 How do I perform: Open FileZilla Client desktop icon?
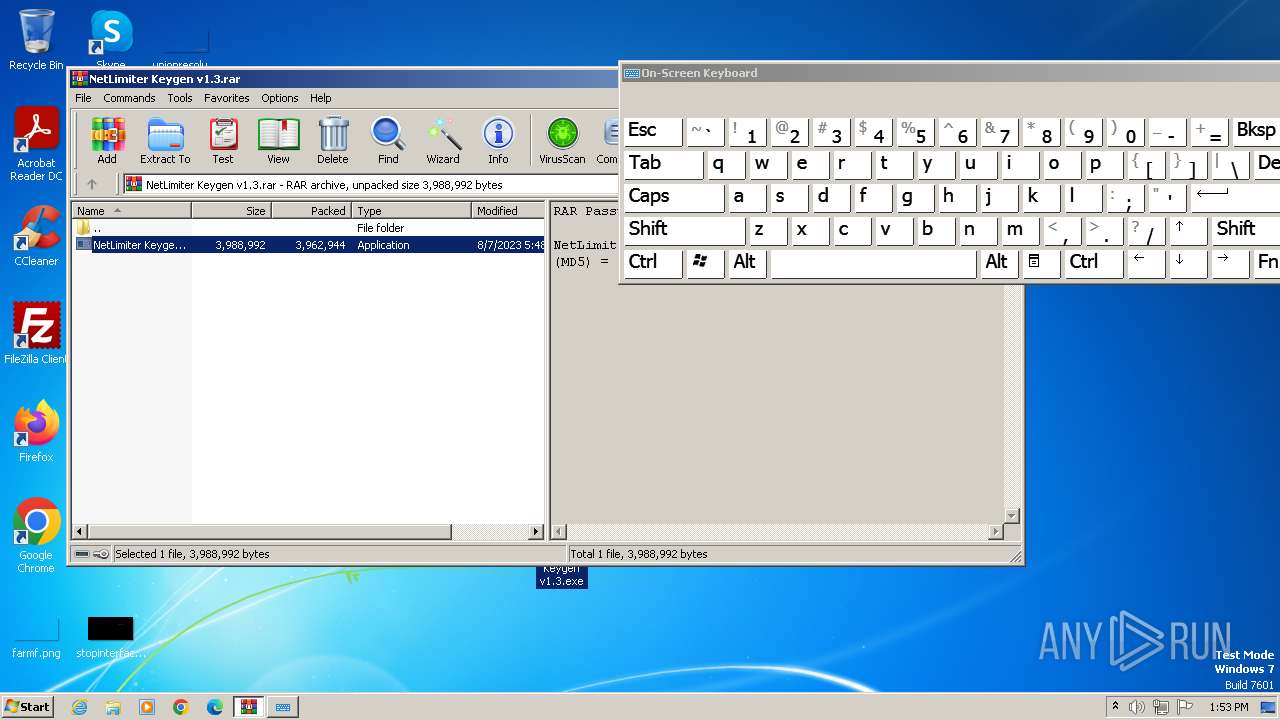click(36, 333)
